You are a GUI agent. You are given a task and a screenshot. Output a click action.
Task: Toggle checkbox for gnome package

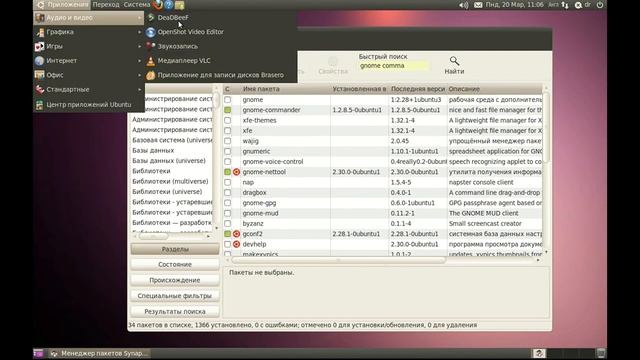click(228, 100)
